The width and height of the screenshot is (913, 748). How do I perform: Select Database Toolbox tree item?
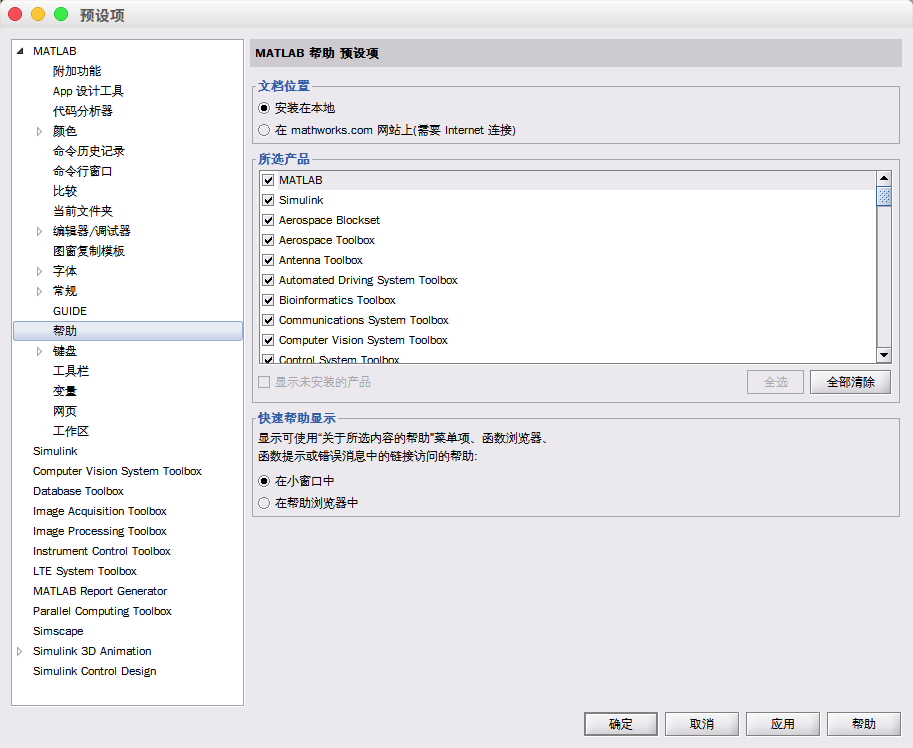tap(78, 491)
